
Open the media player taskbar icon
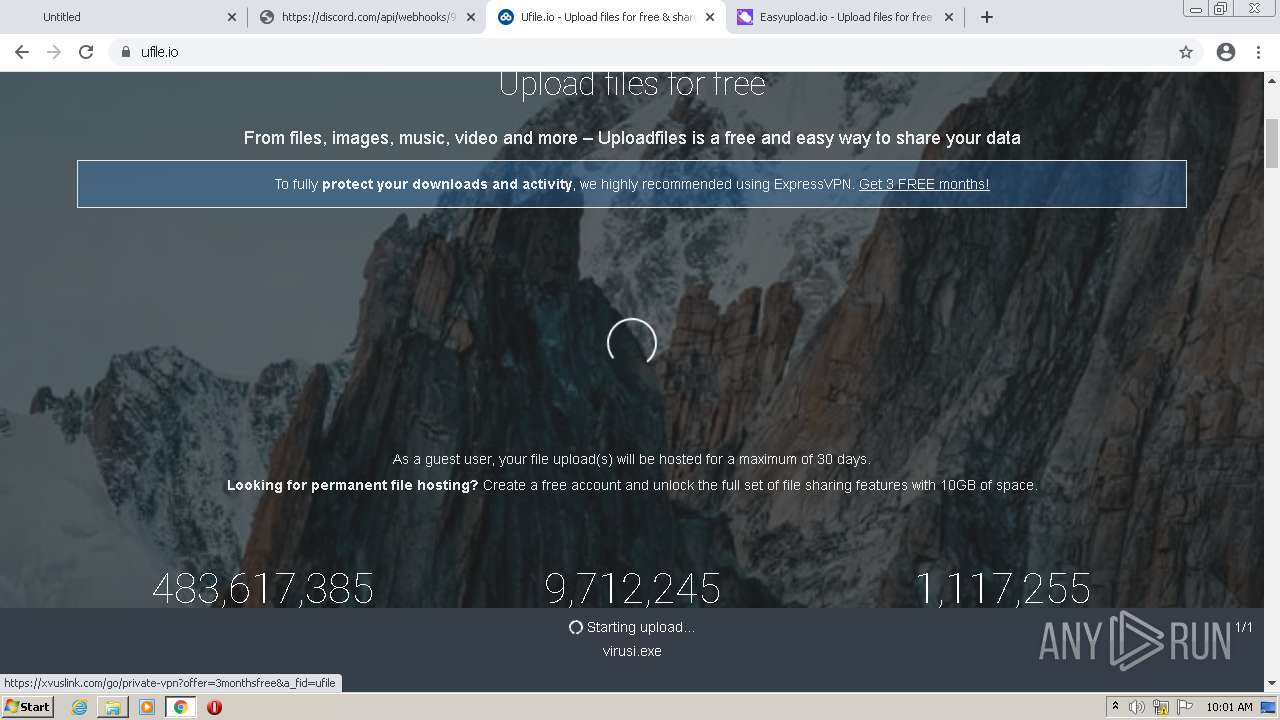click(x=147, y=707)
